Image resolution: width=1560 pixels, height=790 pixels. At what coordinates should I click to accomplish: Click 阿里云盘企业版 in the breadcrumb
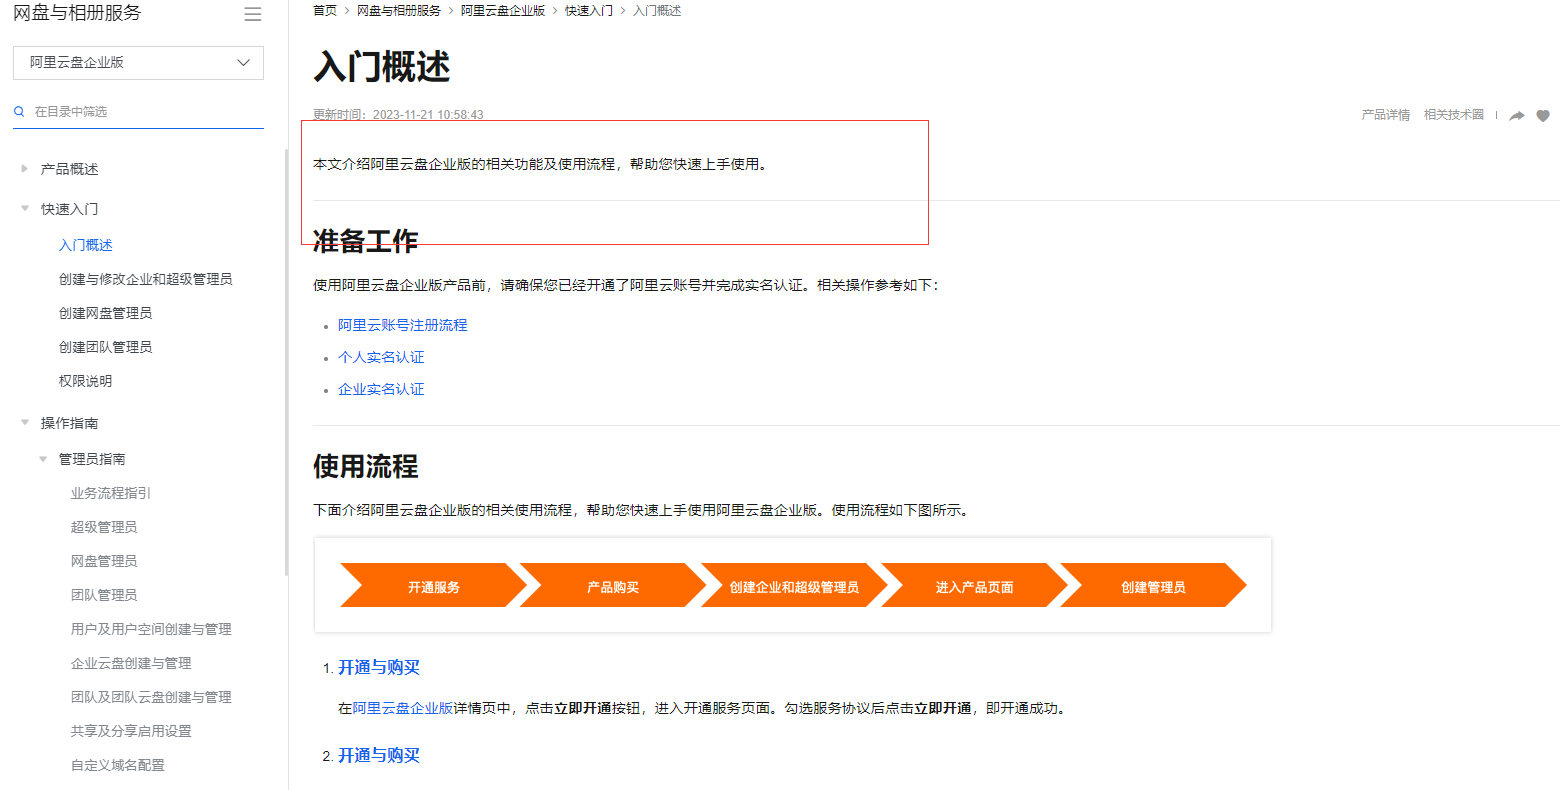[x=503, y=11]
